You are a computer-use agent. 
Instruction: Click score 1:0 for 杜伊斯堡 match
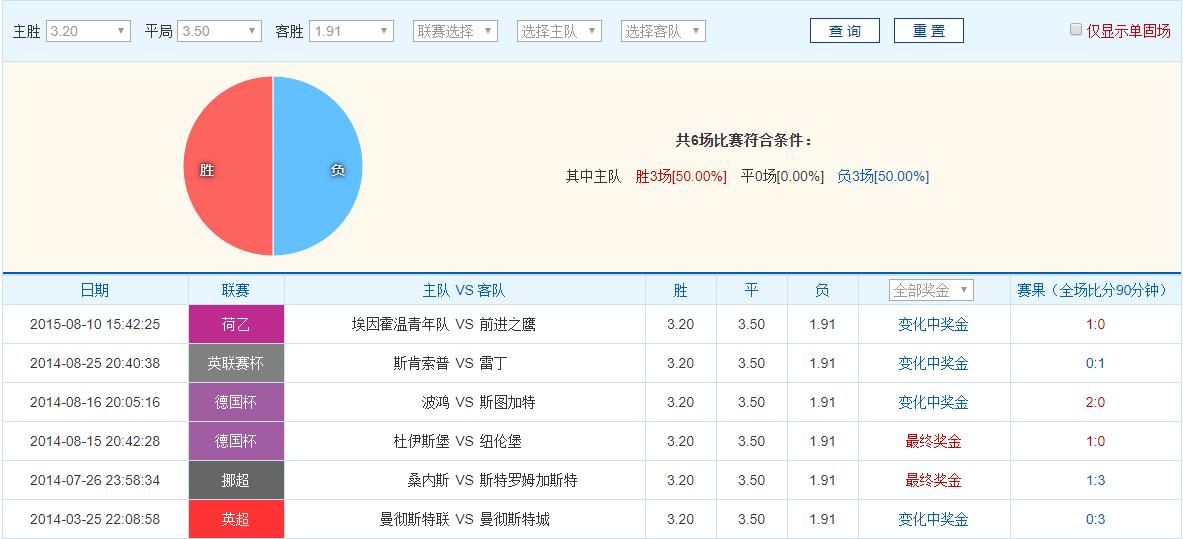[1095, 442]
